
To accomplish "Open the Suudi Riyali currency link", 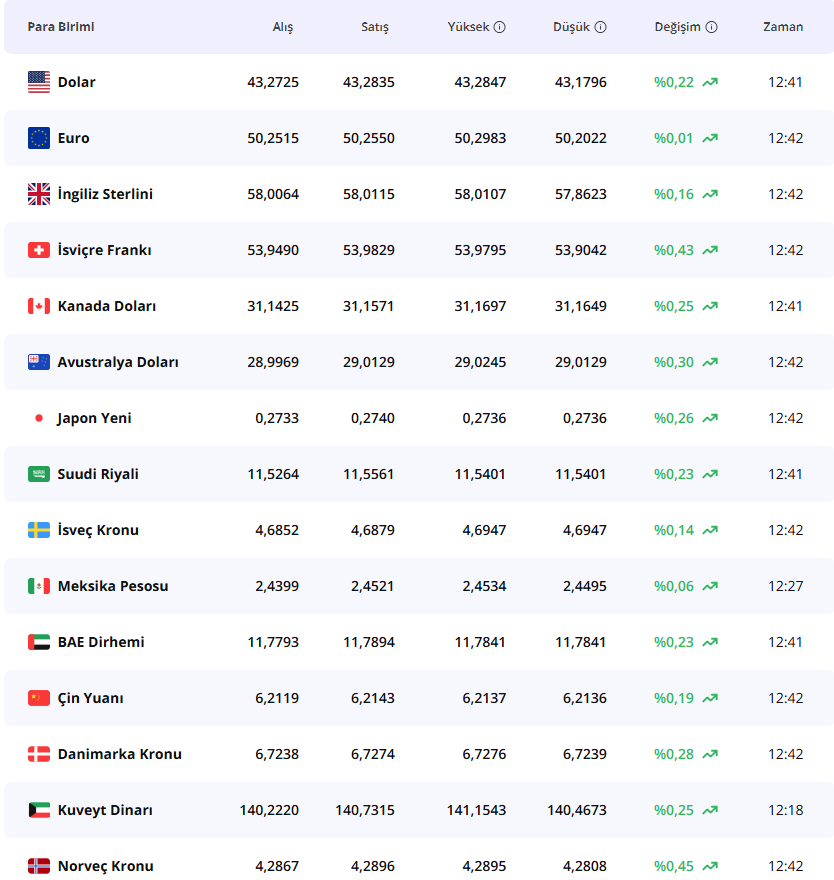I will [x=98, y=474].
